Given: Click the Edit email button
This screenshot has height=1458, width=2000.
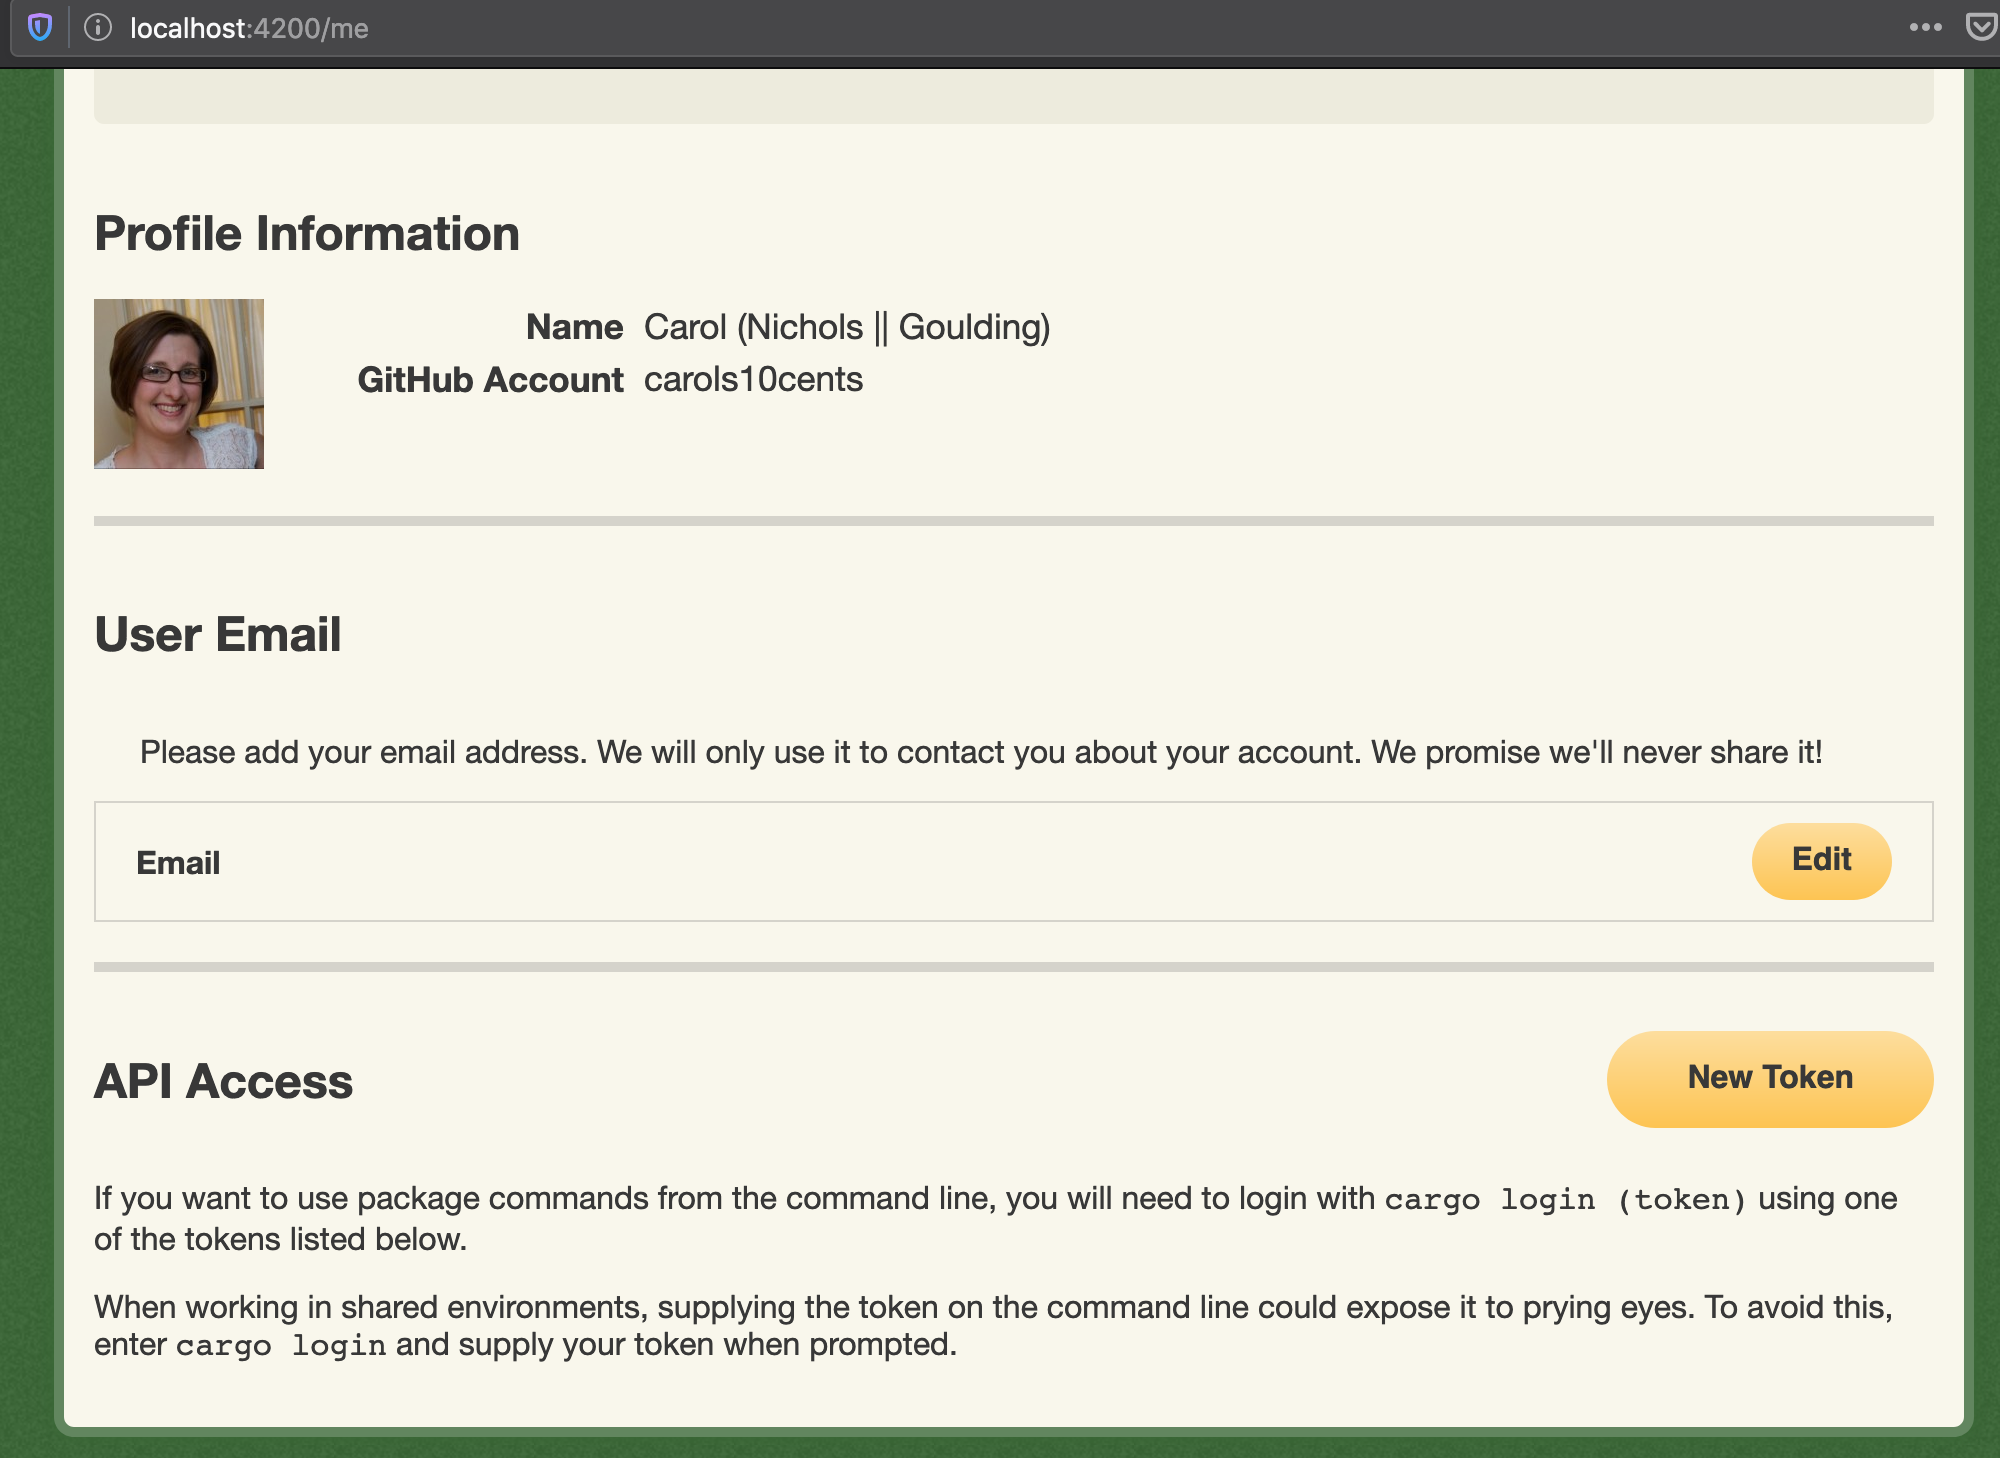Looking at the screenshot, I should [x=1821, y=860].
